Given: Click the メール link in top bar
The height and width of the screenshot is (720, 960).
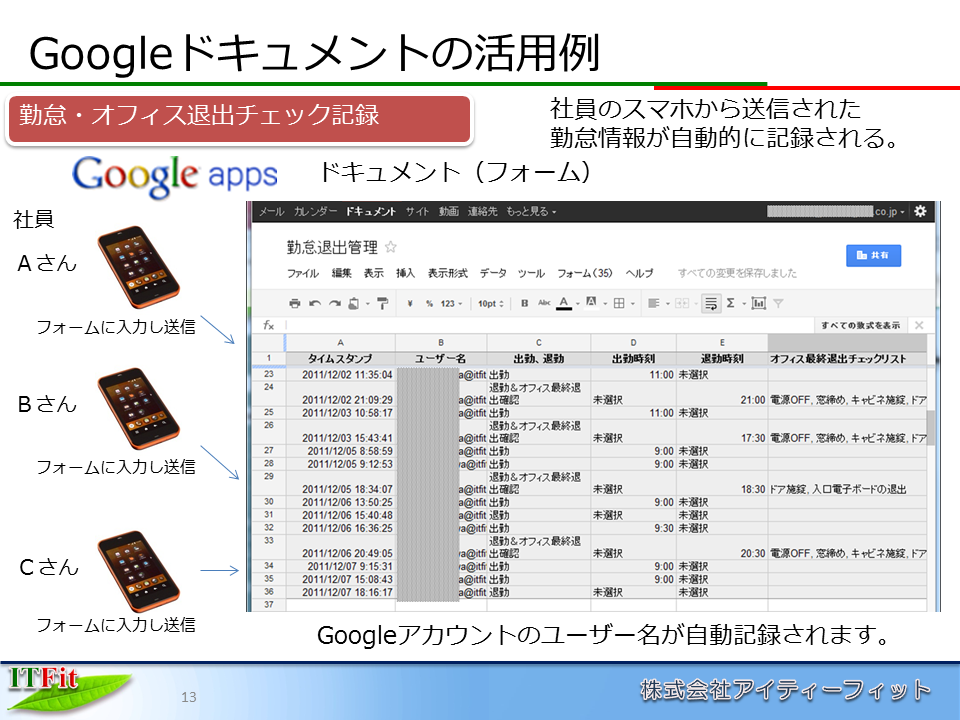Looking at the screenshot, I should [271, 211].
